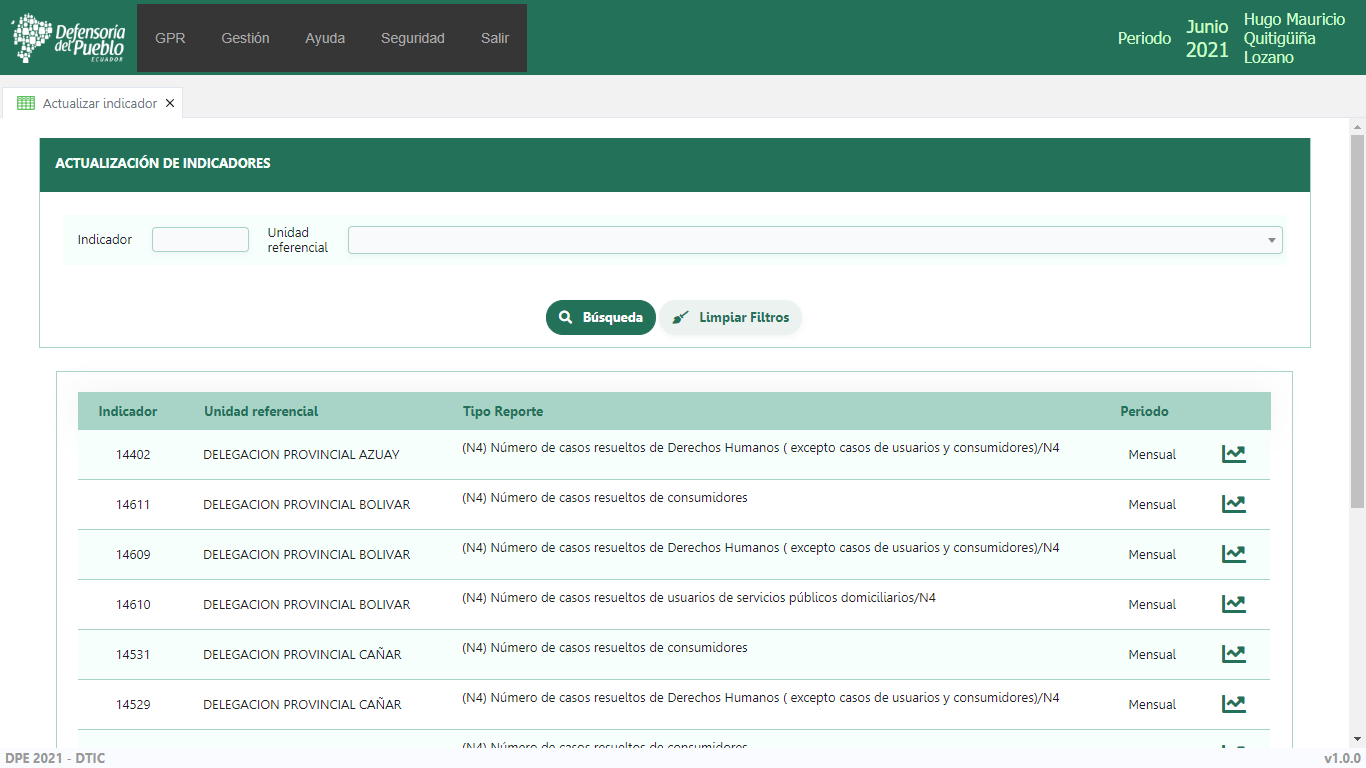Click the Búsqueda search button

(x=601, y=317)
